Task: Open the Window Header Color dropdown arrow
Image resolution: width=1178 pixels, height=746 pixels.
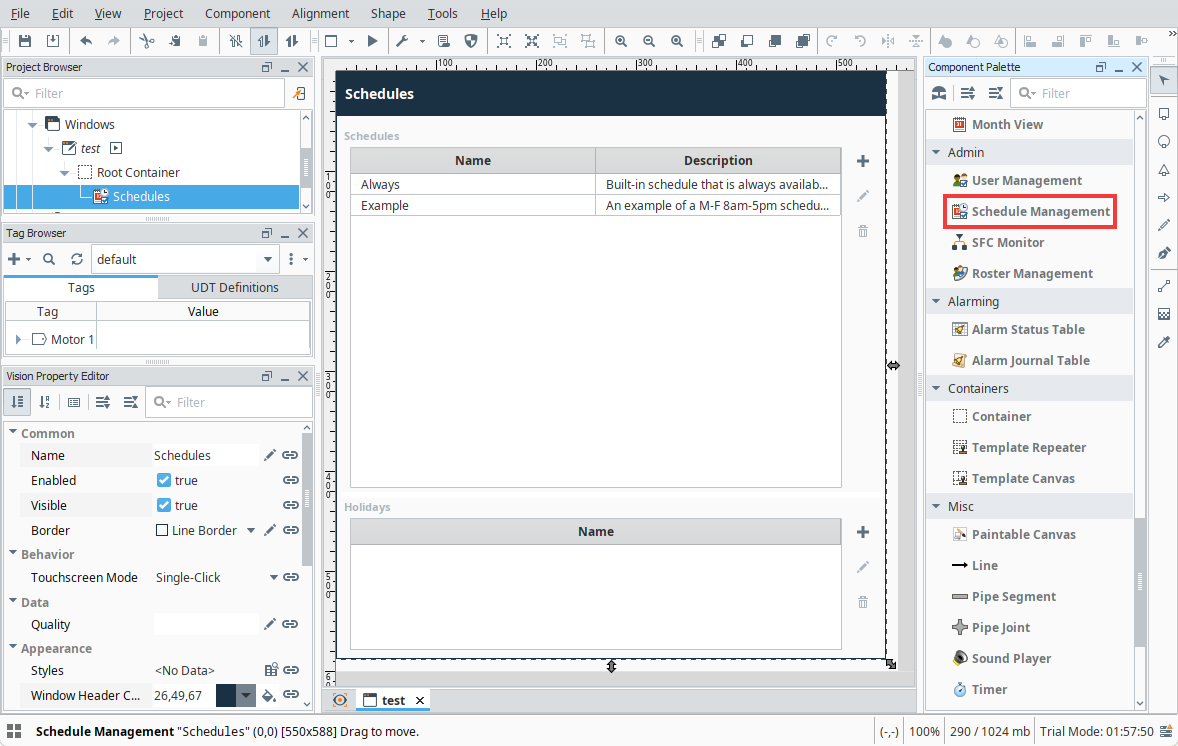Action: click(246, 696)
